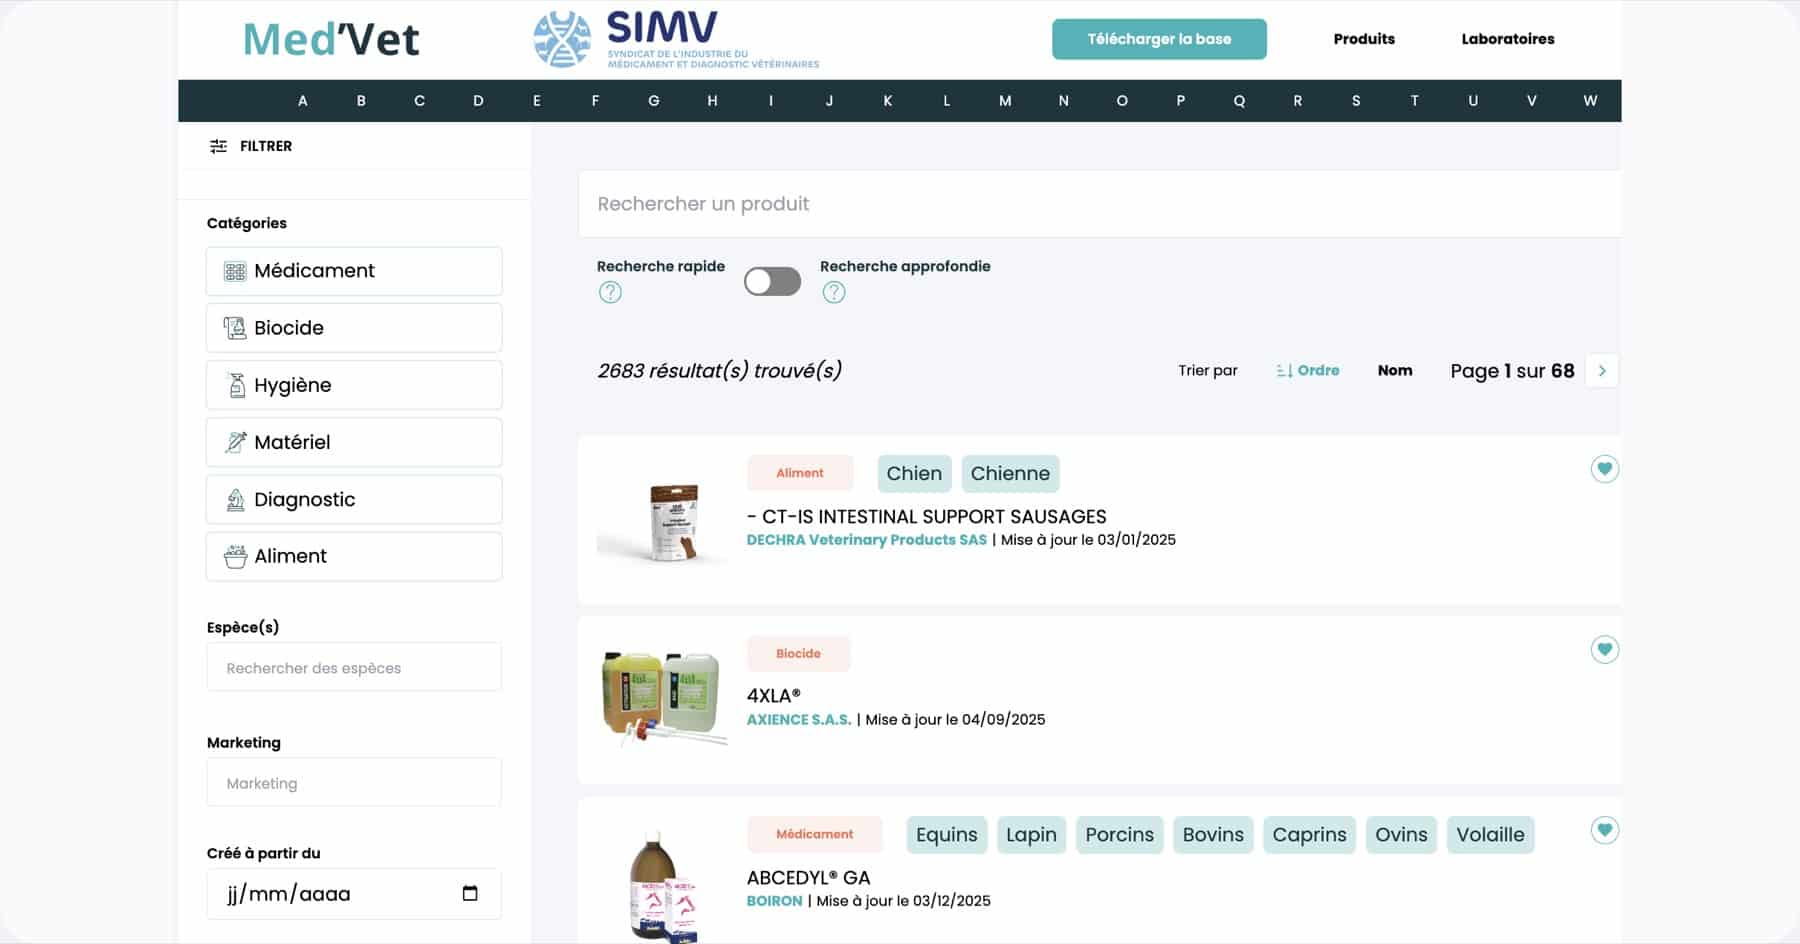This screenshot has width=1800, height=944.
Task: Go to next results page
Action: coord(1601,370)
